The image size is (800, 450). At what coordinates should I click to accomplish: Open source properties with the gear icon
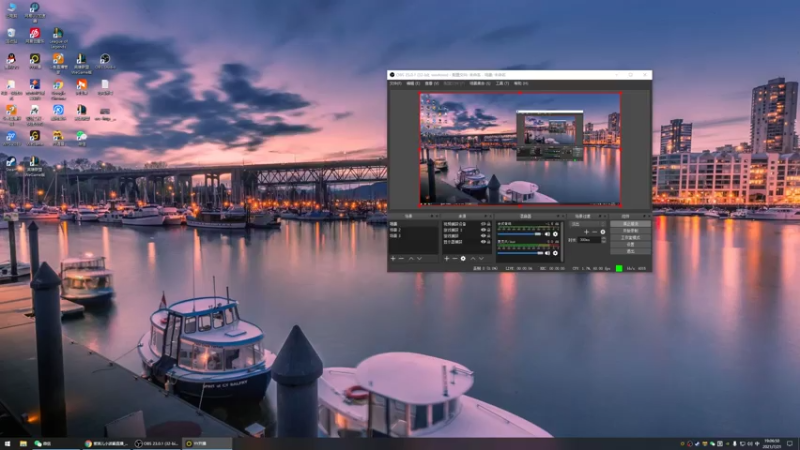pyautogui.click(x=463, y=259)
